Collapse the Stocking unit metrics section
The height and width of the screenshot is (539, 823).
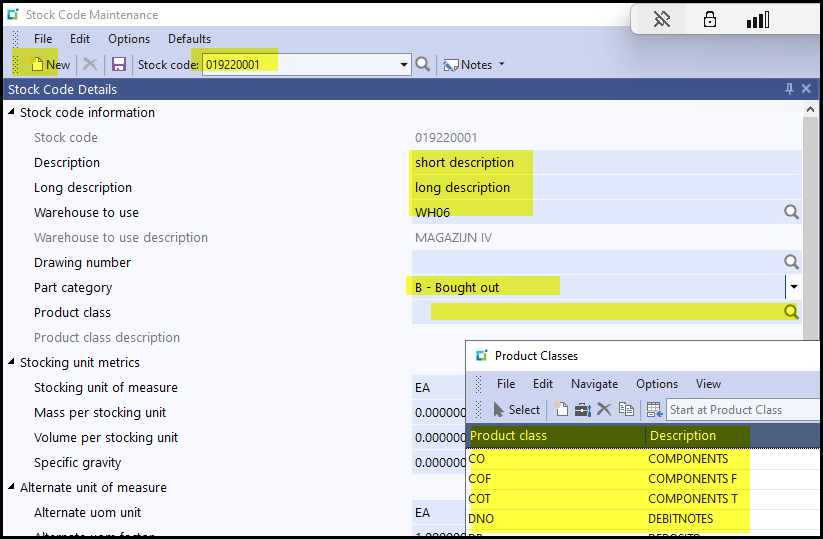tap(11, 363)
